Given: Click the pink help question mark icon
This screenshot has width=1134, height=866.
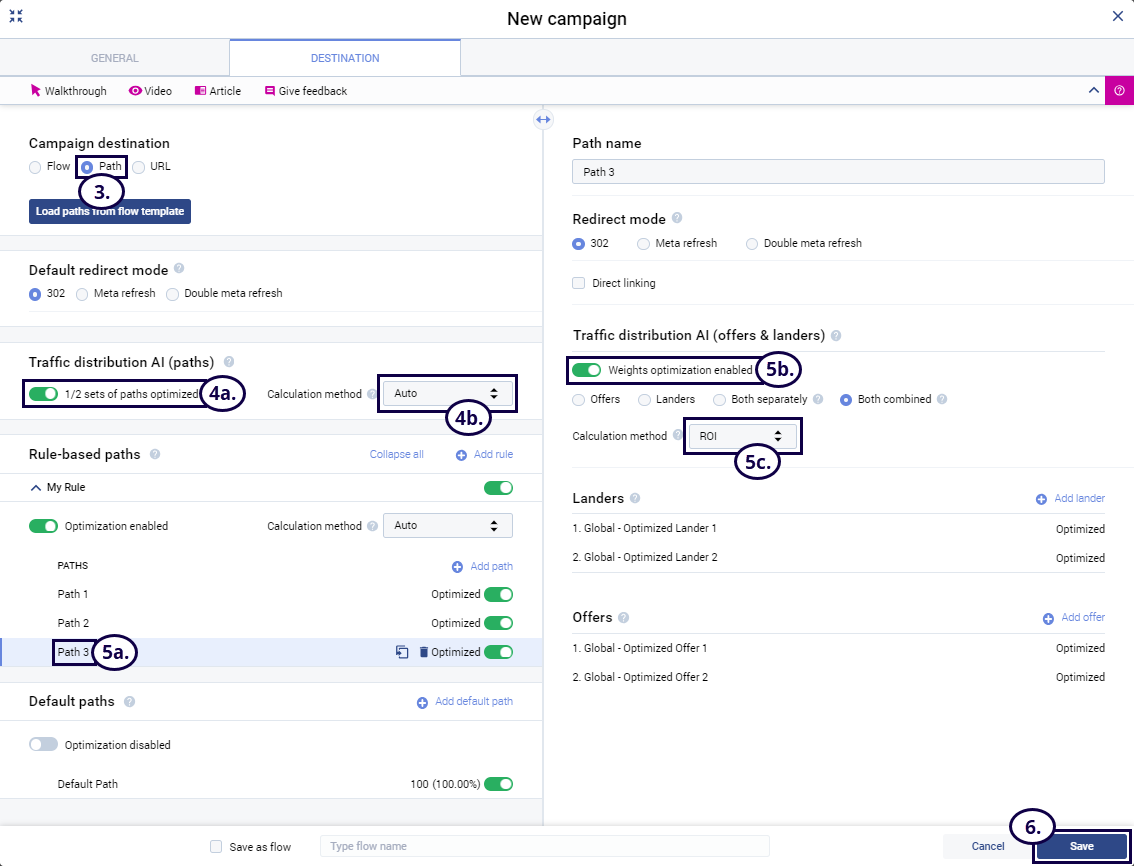Looking at the screenshot, I should 1119,91.
